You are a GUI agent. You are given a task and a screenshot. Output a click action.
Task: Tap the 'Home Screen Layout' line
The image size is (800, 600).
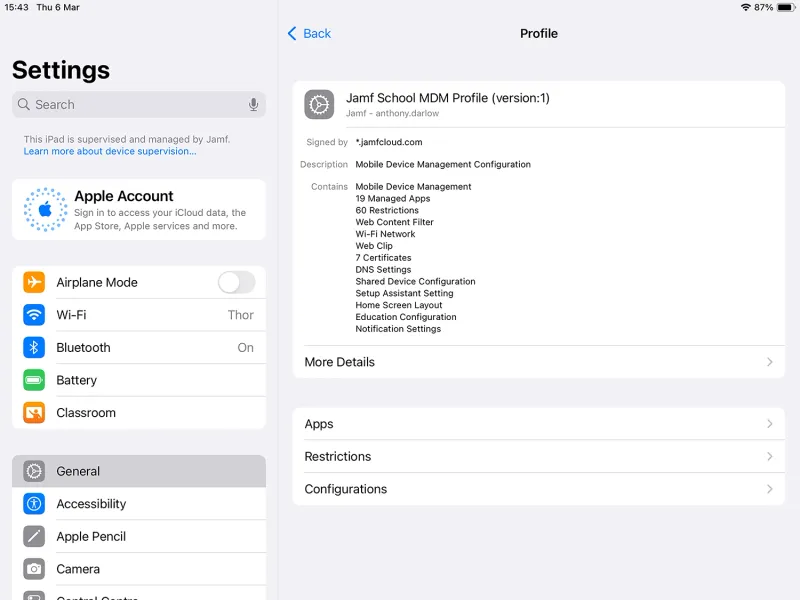click(399, 305)
